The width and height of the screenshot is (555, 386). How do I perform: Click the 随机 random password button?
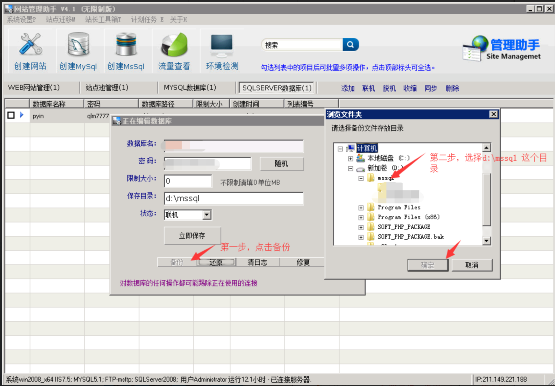click(x=282, y=164)
